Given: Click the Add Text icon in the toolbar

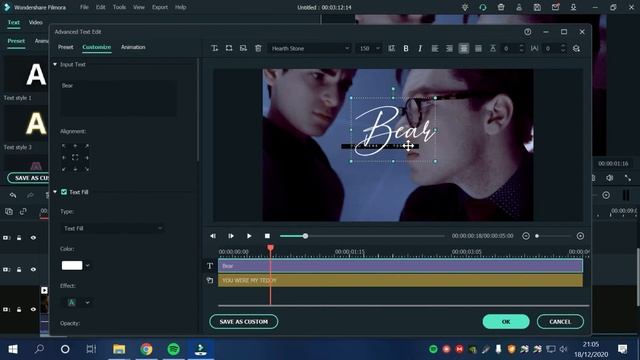Looking at the screenshot, I should click(215, 48).
